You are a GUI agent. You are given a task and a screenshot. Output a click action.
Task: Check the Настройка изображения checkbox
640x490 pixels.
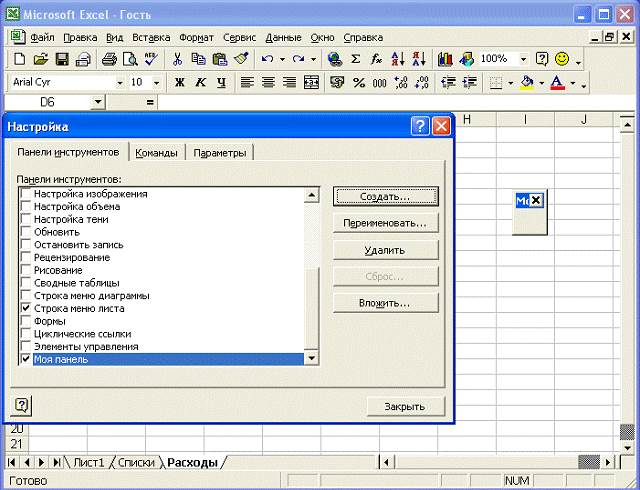coord(25,194)
